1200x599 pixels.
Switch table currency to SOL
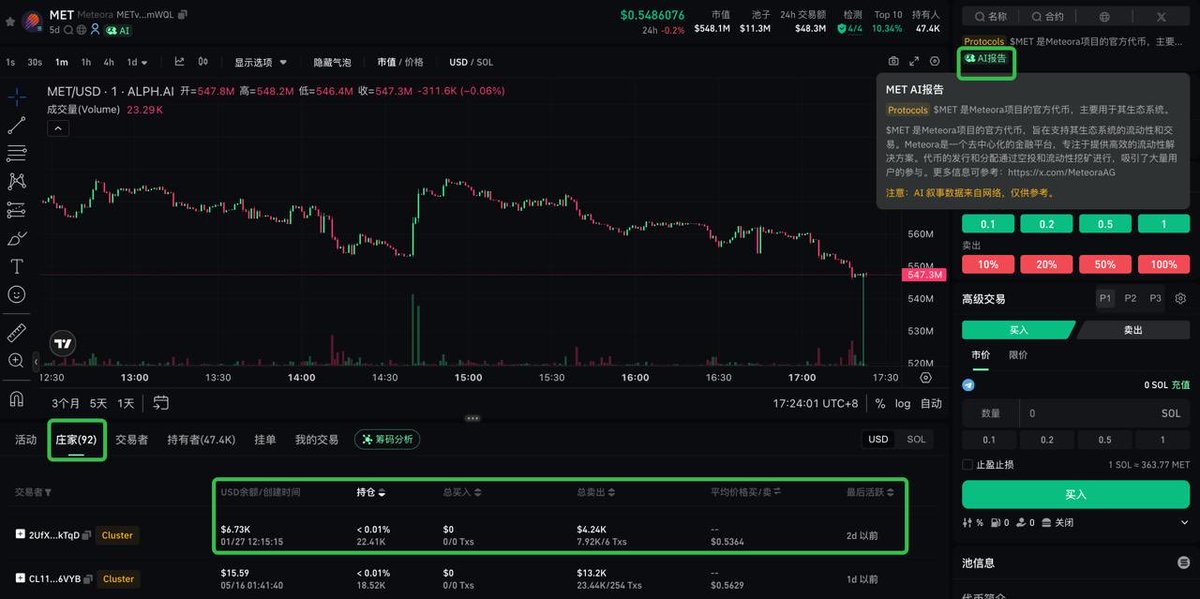[916, 439]
